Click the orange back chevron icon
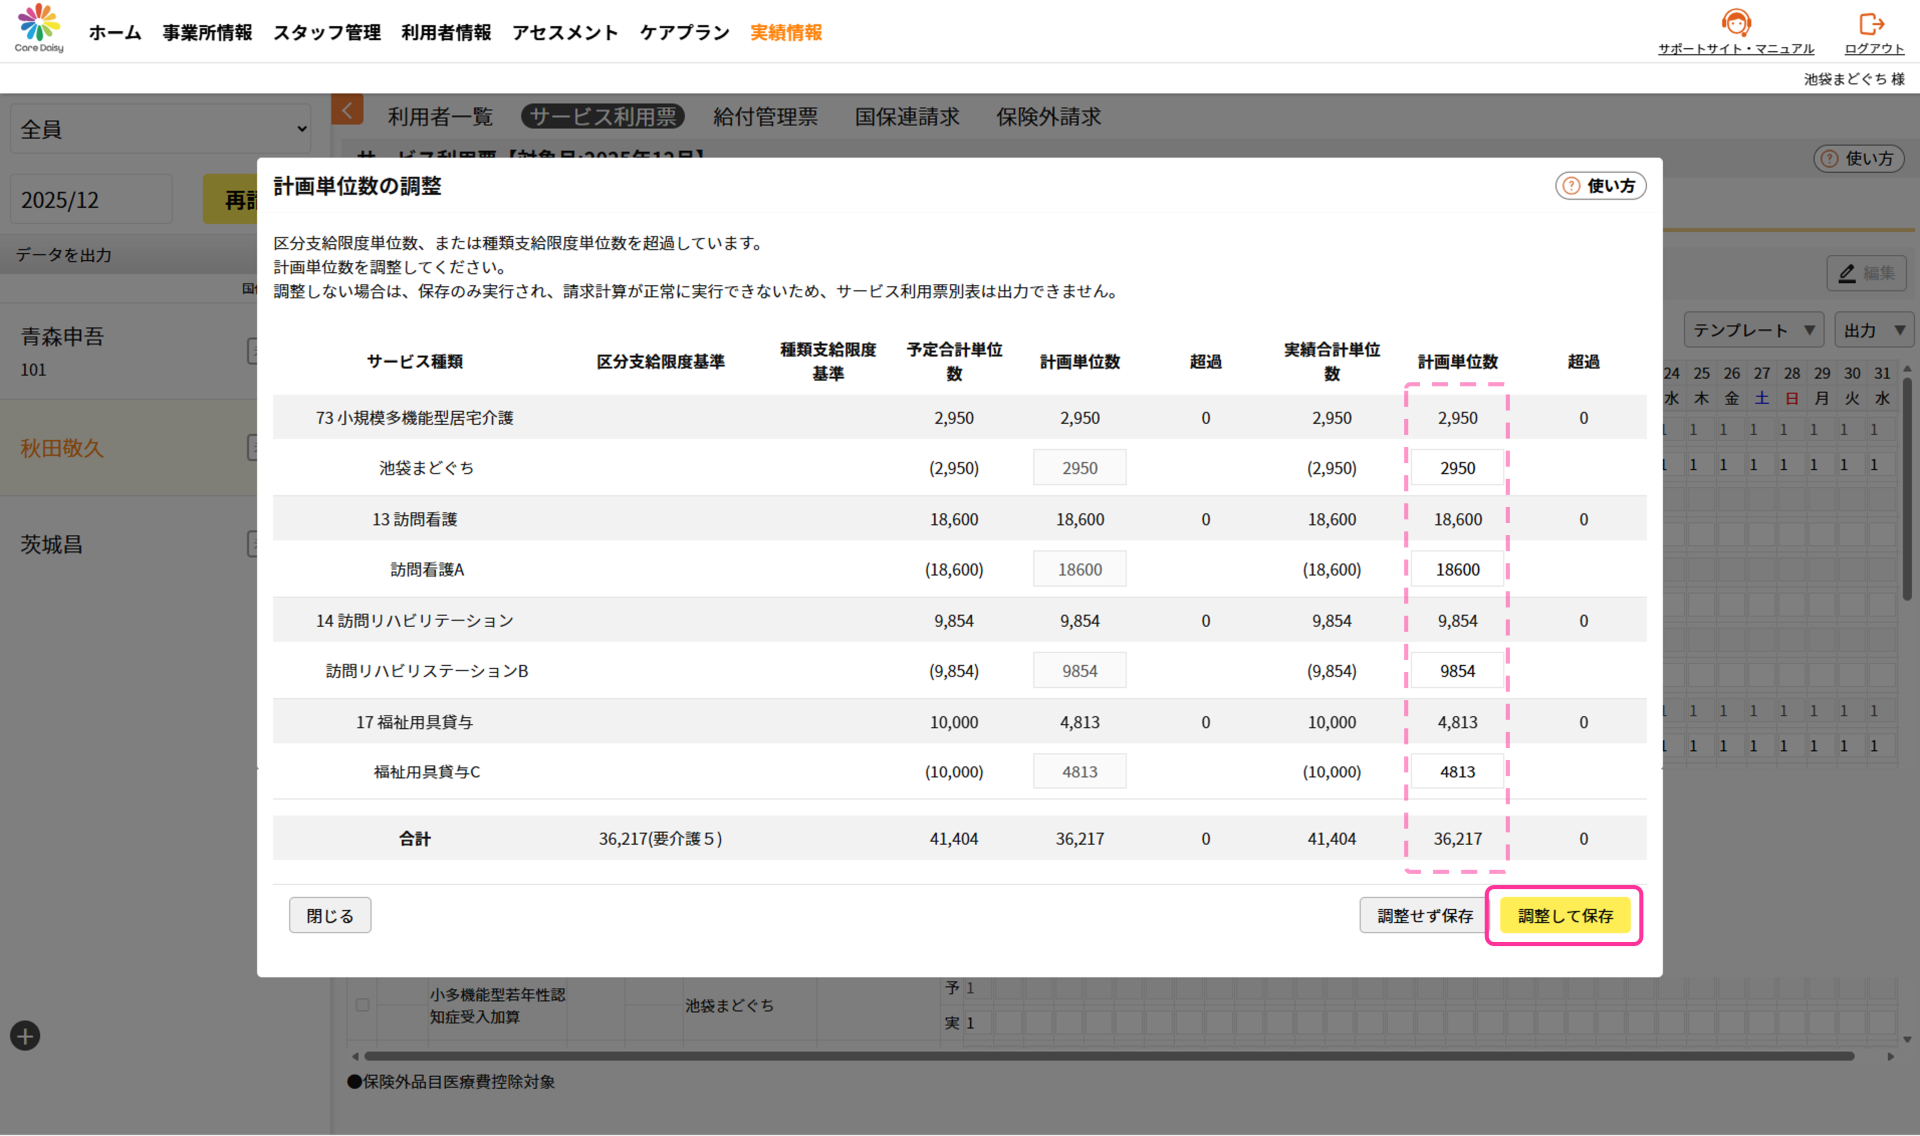Screen dimensions: 1920x1136 click(347, 110)
